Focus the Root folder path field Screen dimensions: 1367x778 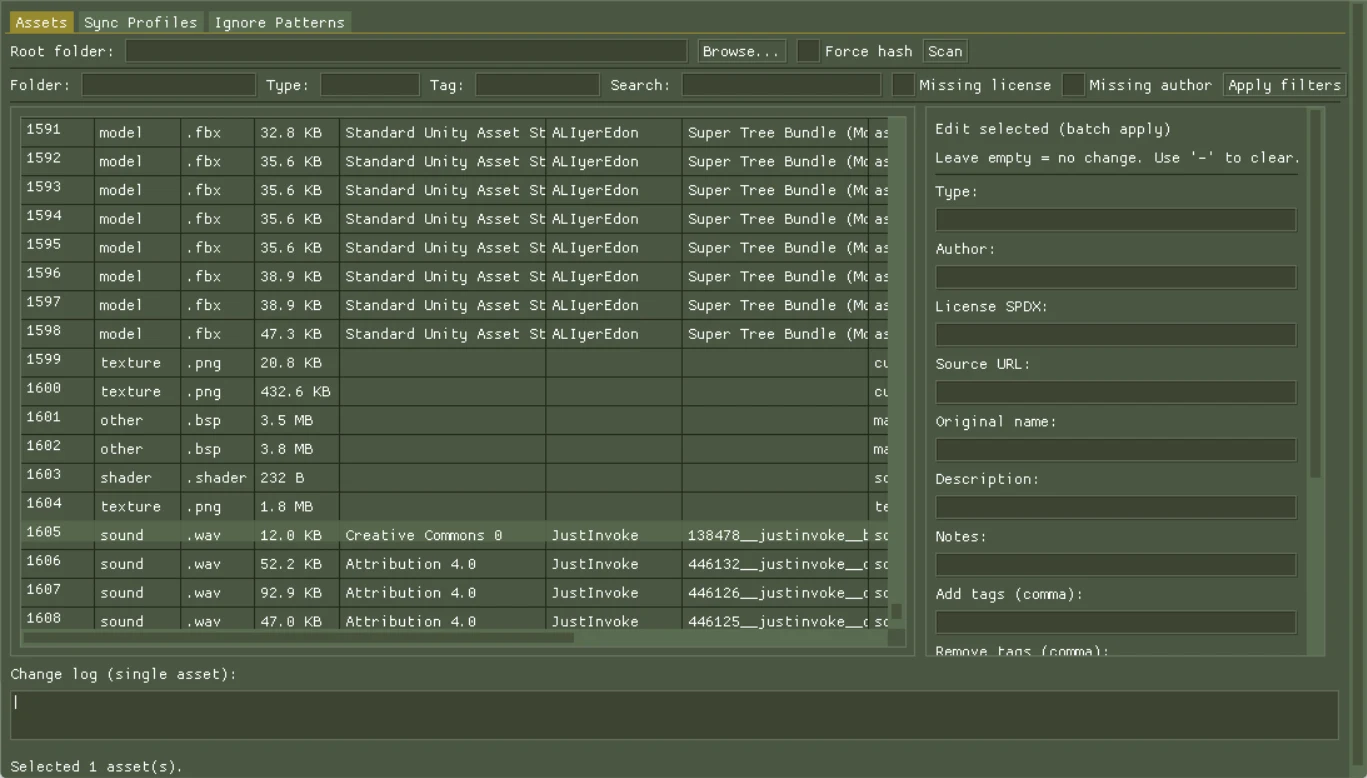click(406, 51)
